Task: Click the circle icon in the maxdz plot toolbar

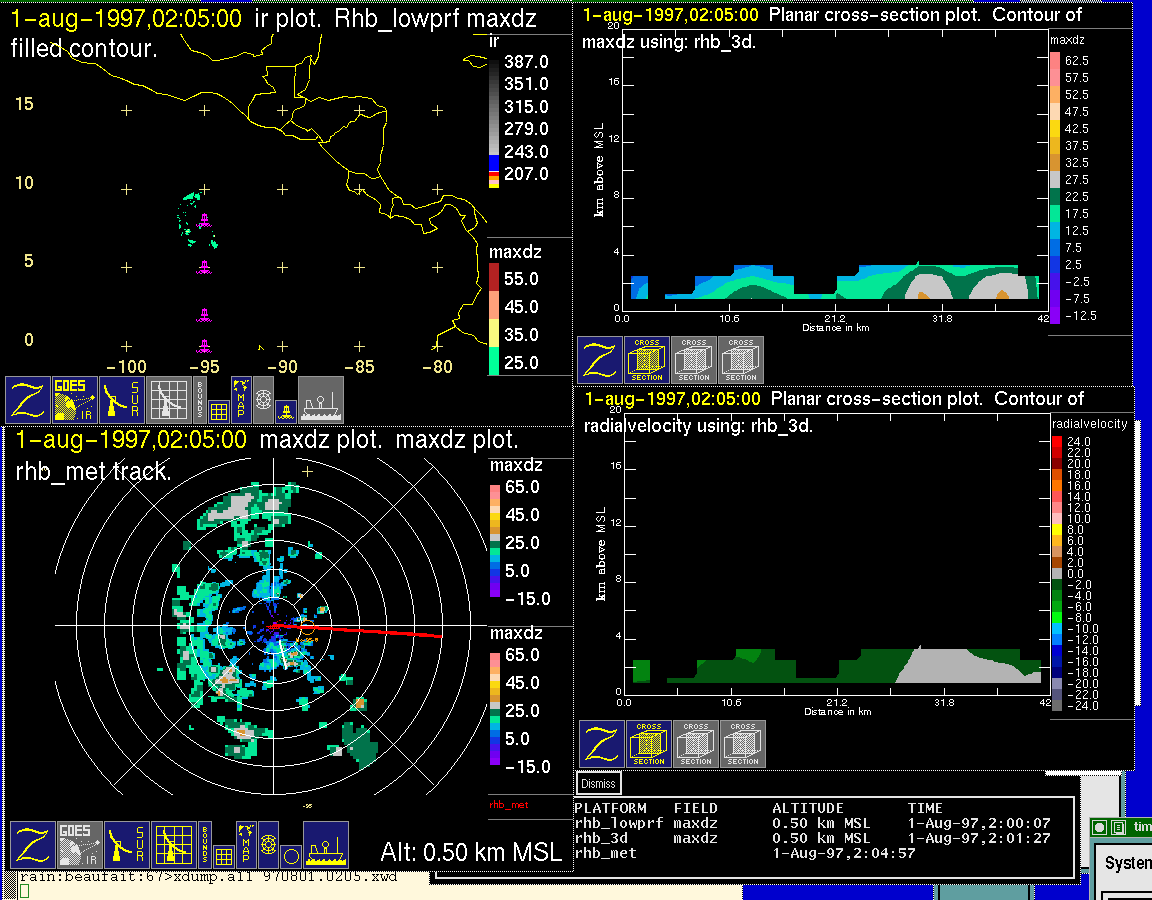Action: pyautogui.click(x=290, y=857)
